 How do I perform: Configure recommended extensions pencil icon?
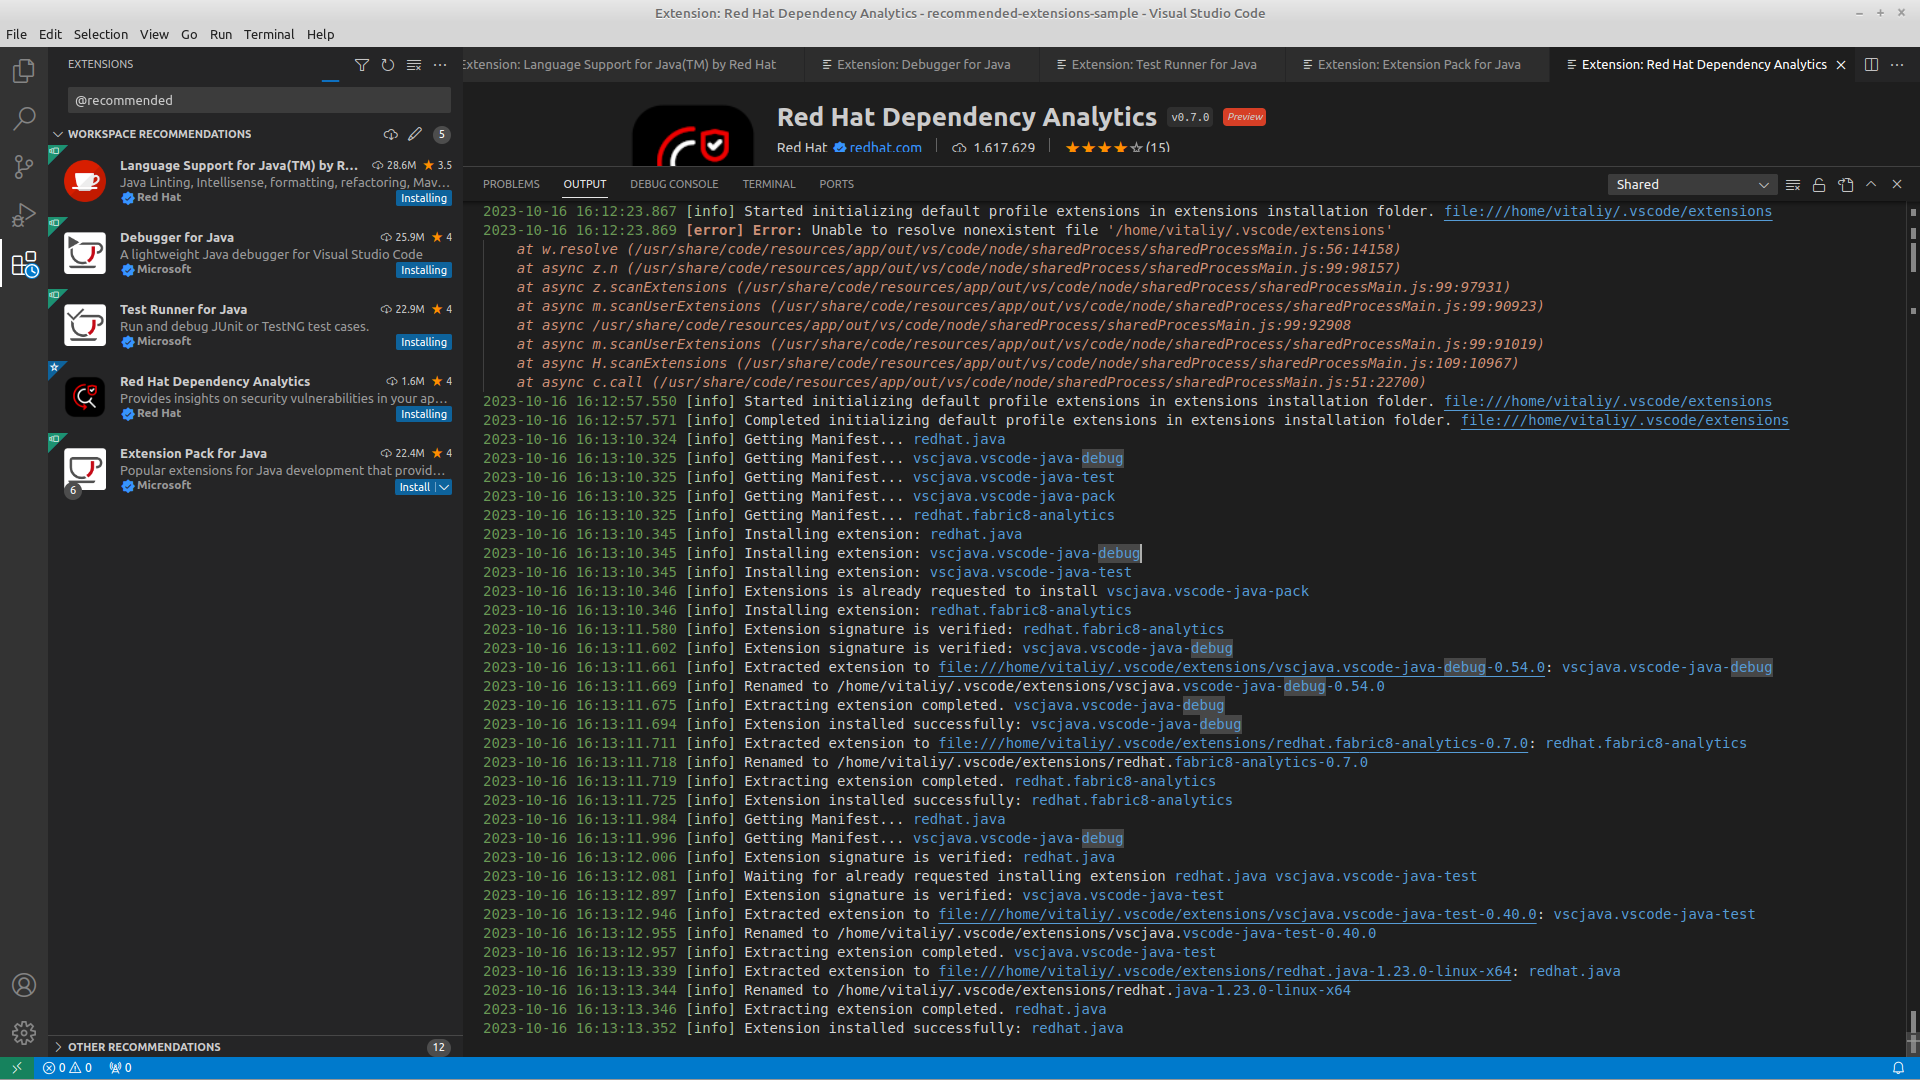415,134
